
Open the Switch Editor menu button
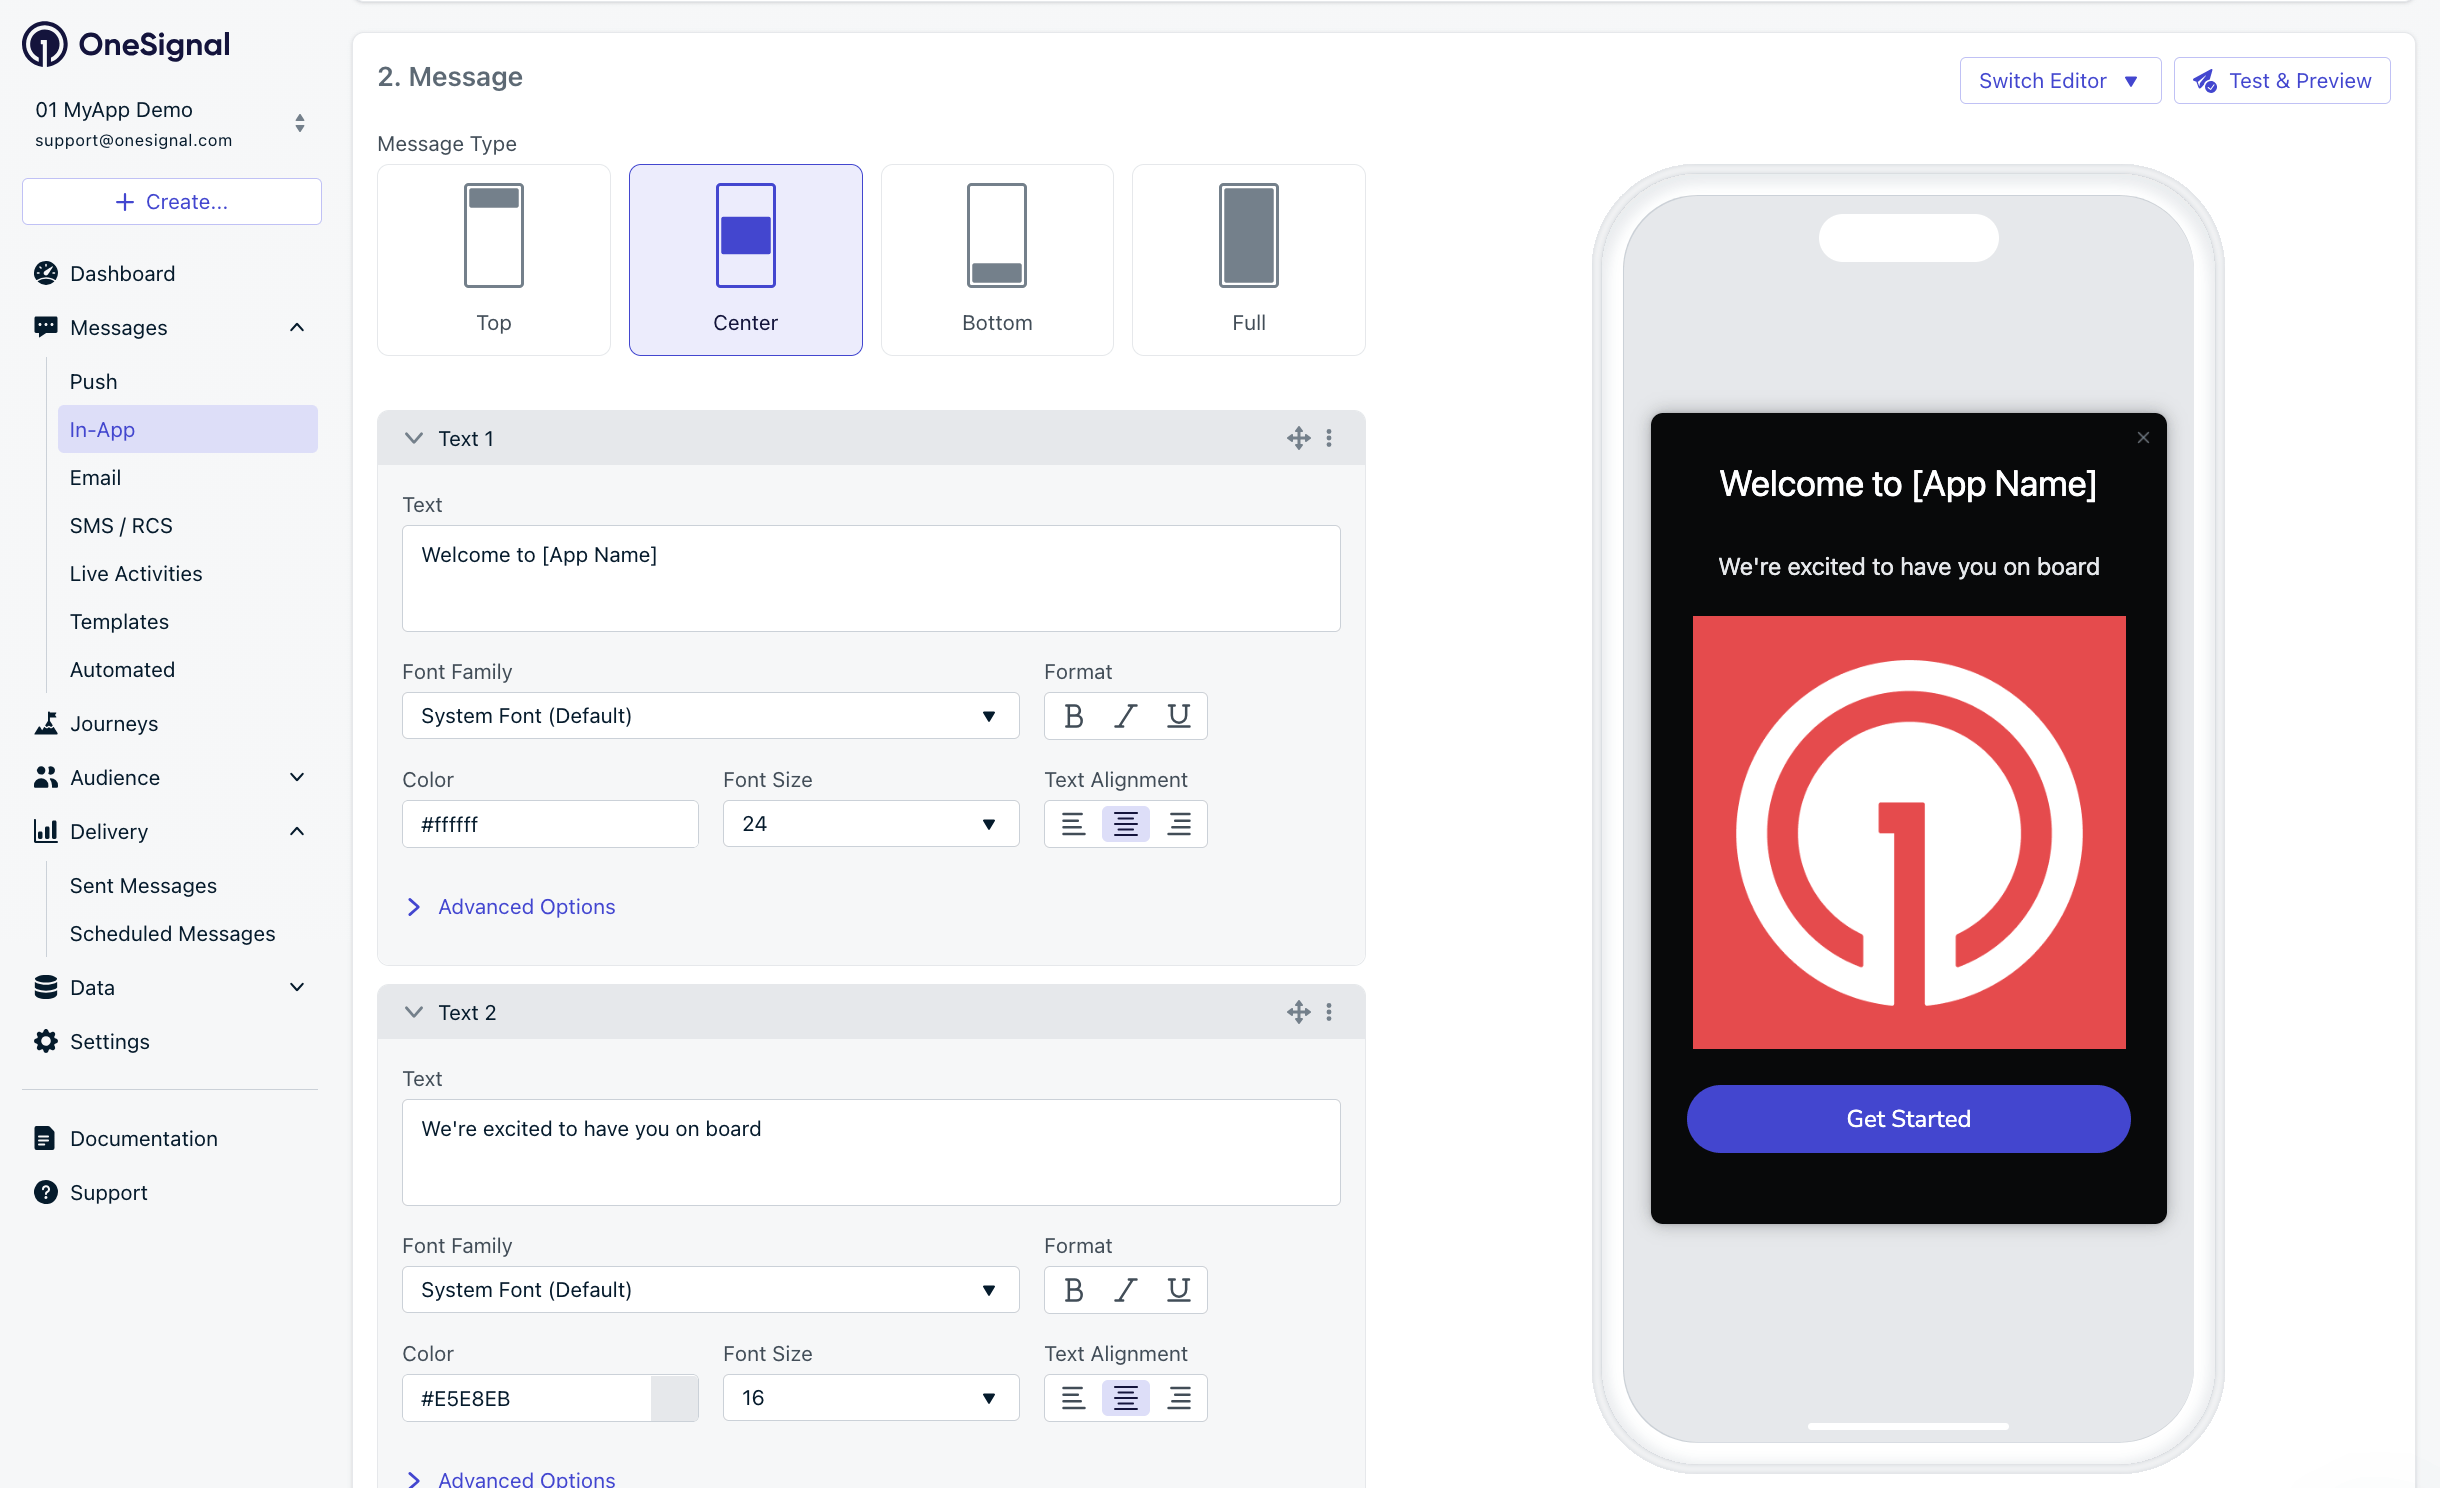click(2060, 81)
